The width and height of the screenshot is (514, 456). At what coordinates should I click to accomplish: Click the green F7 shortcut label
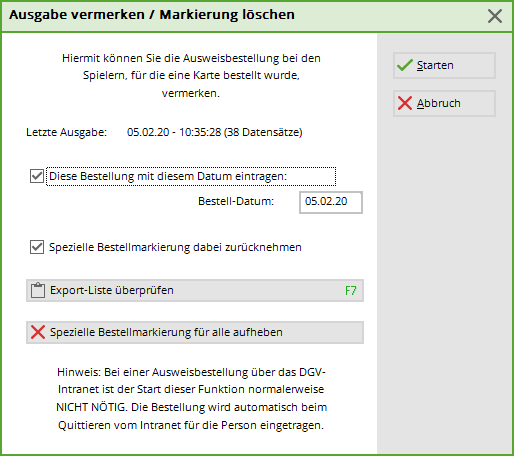[x=351, y=291]
